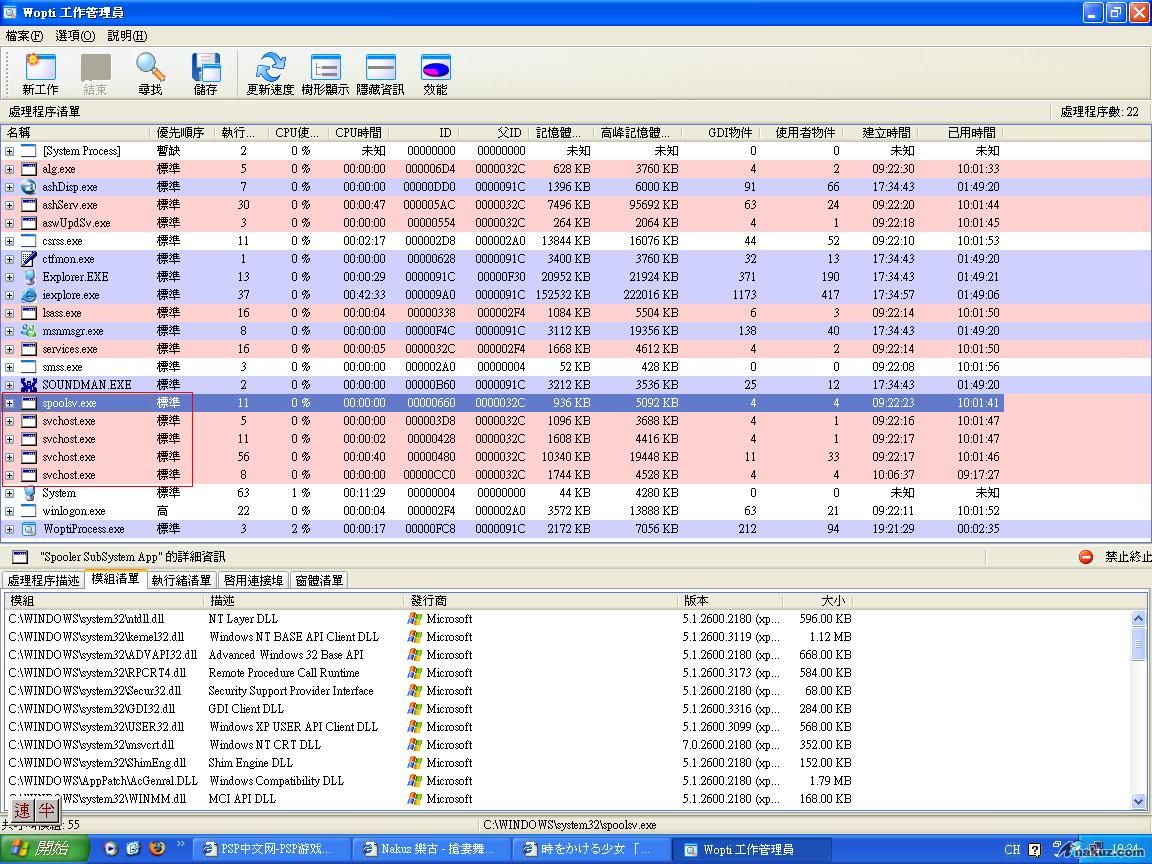
Task: Switch to the 處理程序描述 tab
Action: click(x=43, y=580)
